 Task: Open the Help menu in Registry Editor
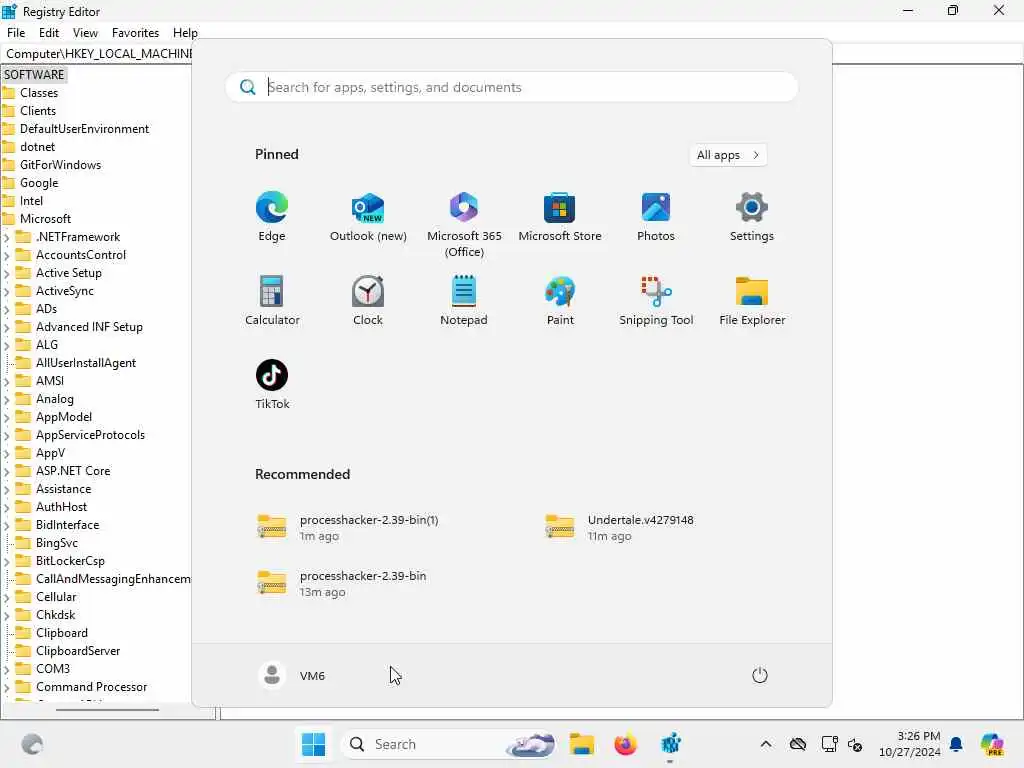pyautogui.click(x=185, y=33)
